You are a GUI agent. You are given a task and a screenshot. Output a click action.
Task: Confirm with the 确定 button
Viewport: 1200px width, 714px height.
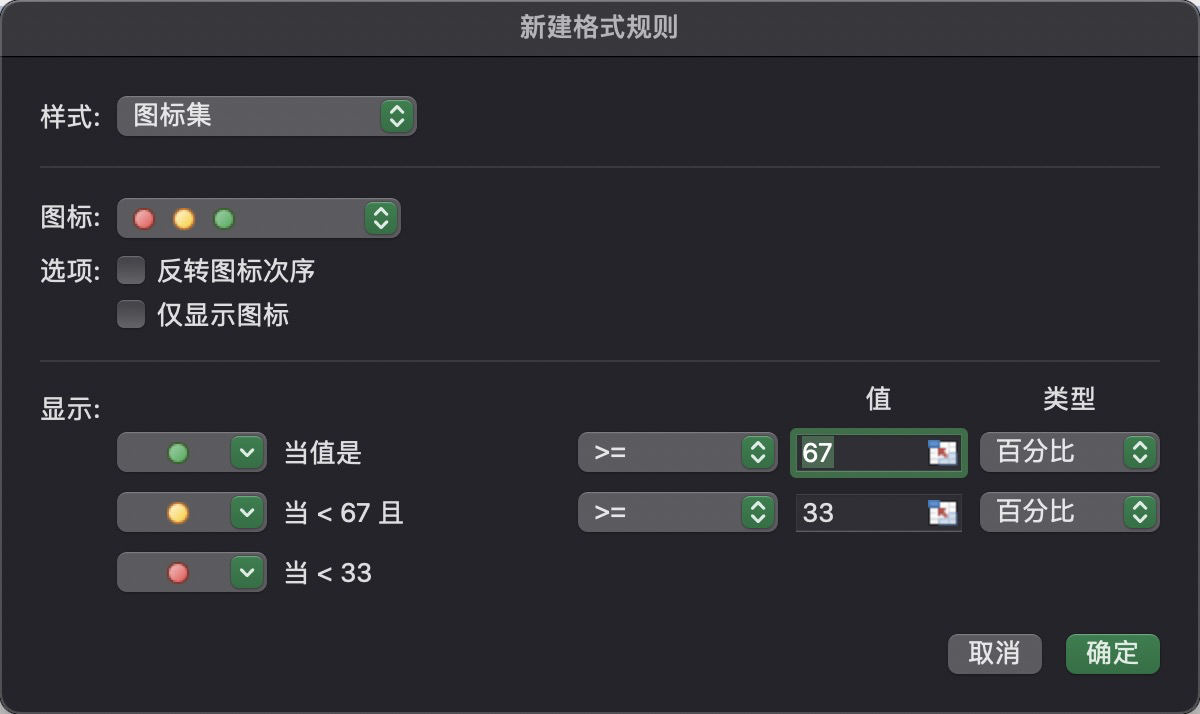(x=1112, y=654)
